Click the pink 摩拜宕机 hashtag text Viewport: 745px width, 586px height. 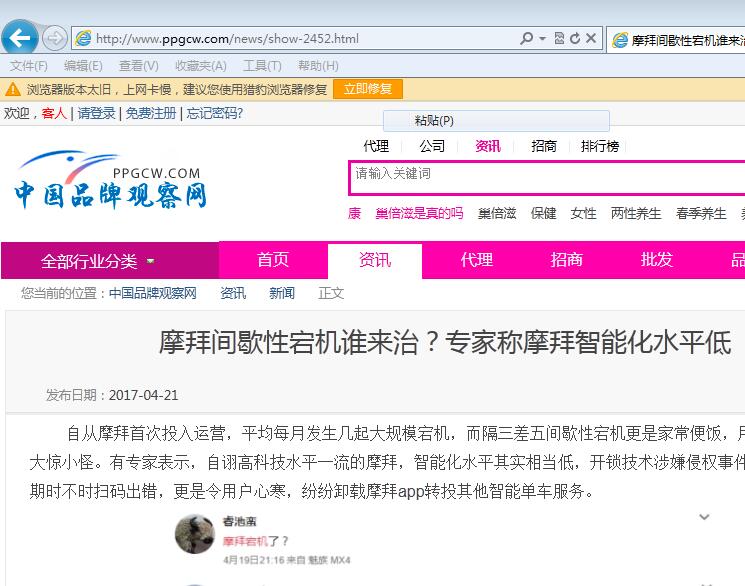coord(246,541)
